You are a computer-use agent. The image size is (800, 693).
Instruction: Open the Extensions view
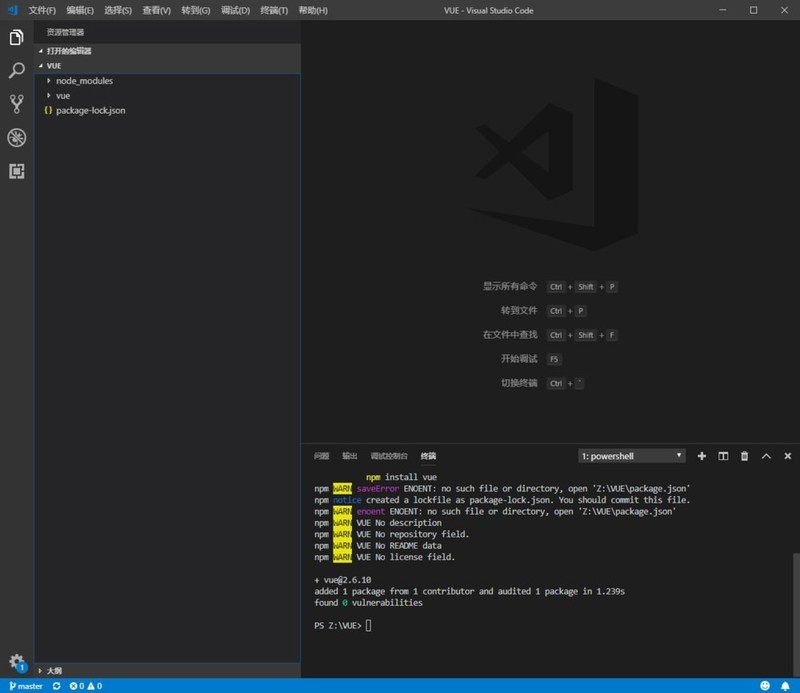tap(16, 171)
